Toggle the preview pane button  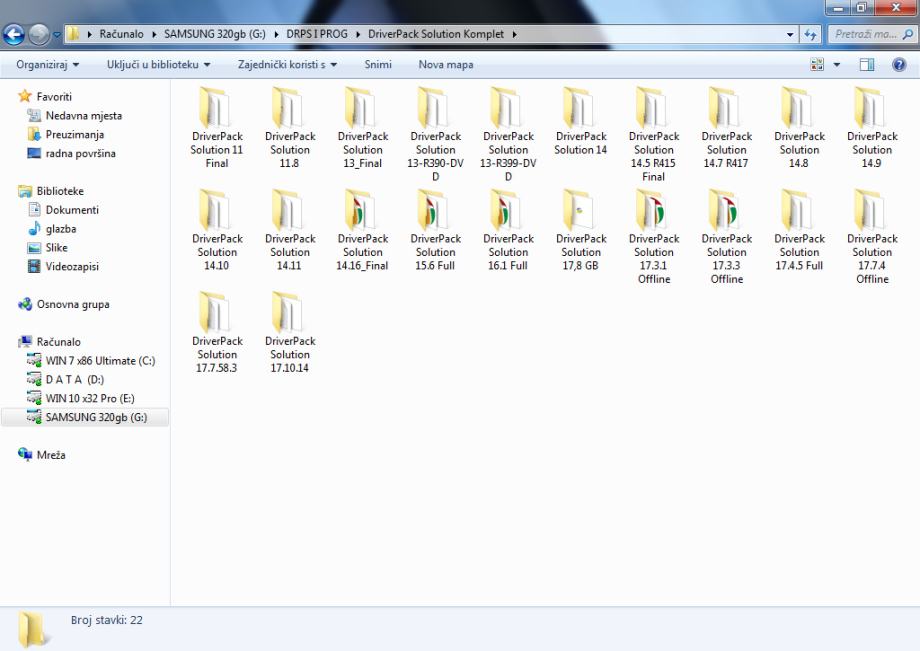[867, 65]
